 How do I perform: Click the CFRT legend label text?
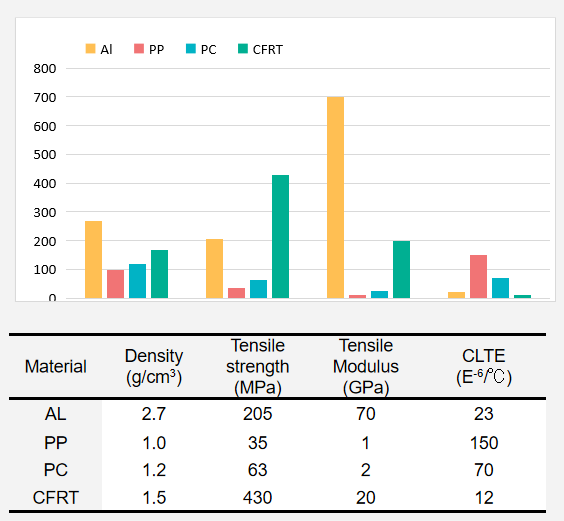[x=268, y=49]
